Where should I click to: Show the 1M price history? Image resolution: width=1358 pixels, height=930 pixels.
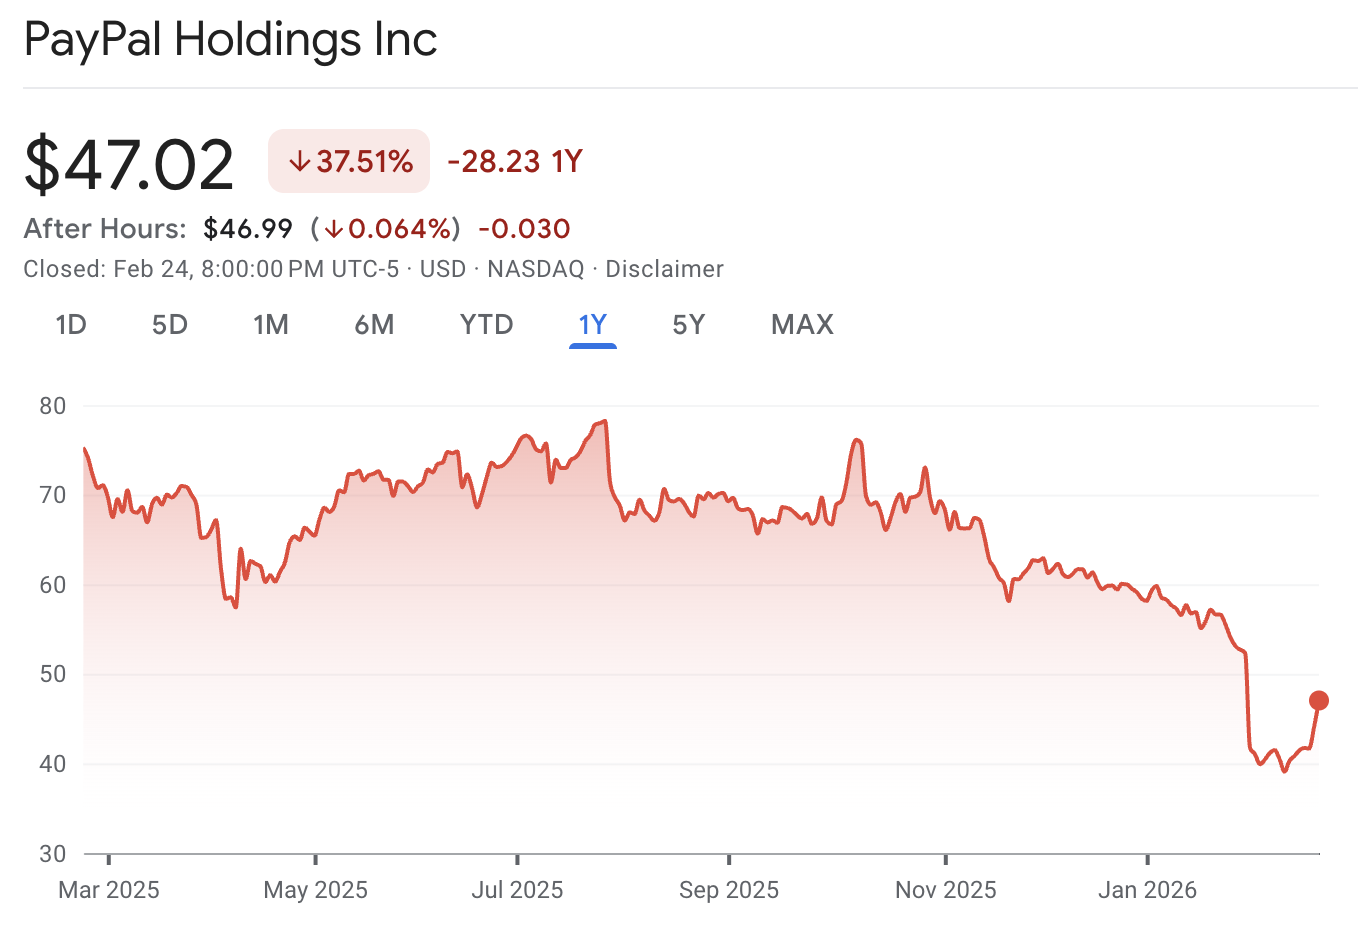[270, 325]
